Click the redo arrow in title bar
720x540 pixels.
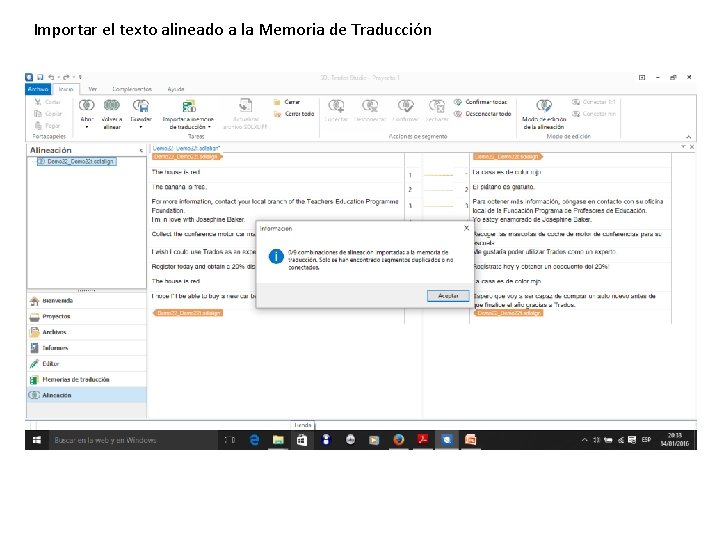tap(67, 77)
